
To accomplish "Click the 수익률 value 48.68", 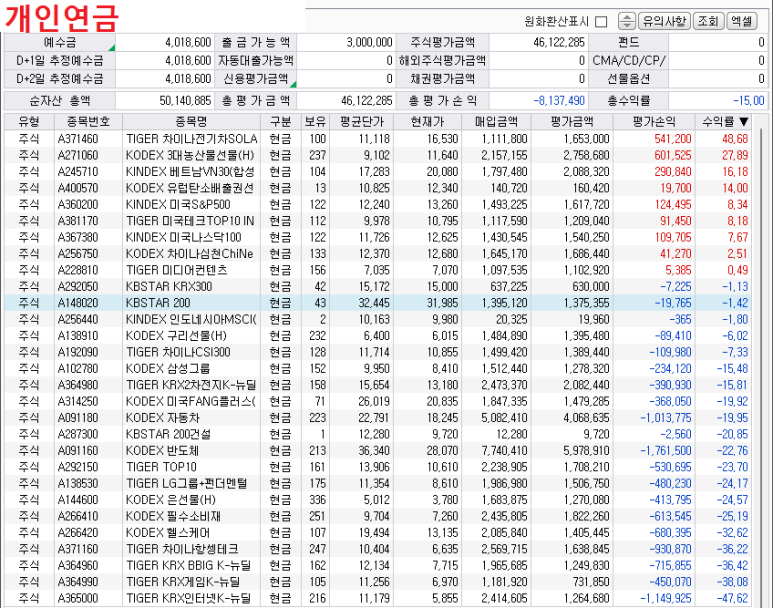I will pyautogui.click(x=735, y=139).
